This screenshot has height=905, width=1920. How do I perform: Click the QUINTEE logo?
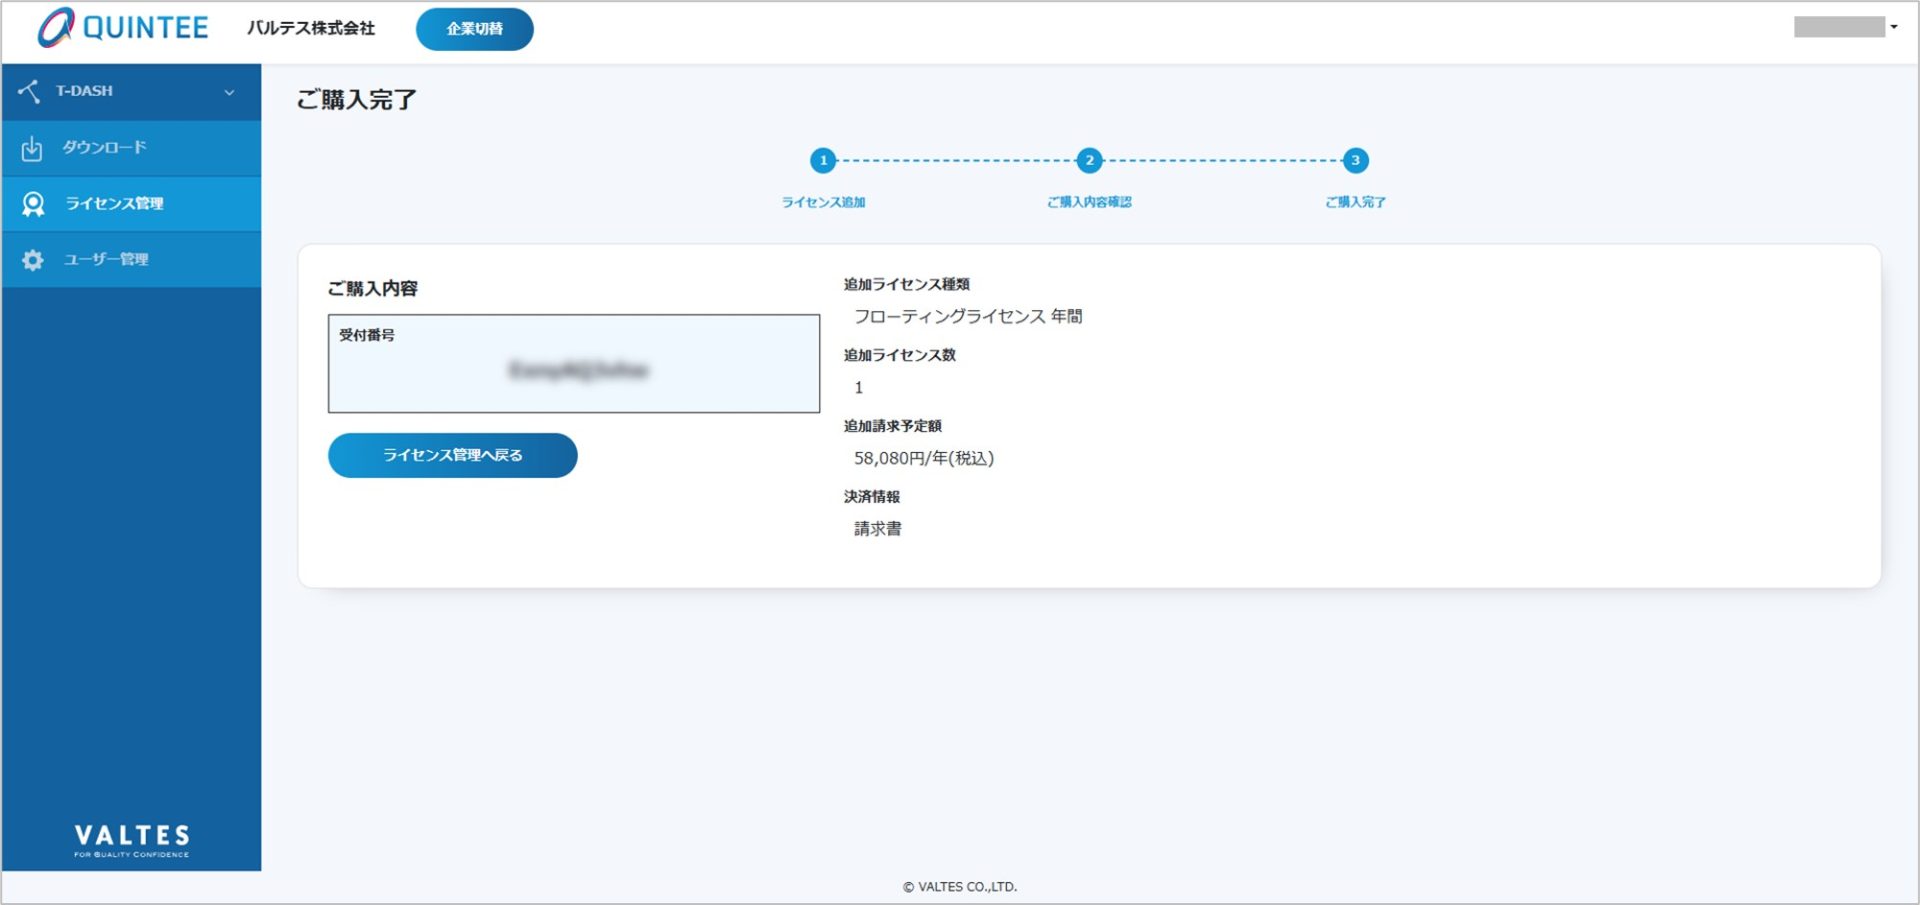[x=123, y=28]
